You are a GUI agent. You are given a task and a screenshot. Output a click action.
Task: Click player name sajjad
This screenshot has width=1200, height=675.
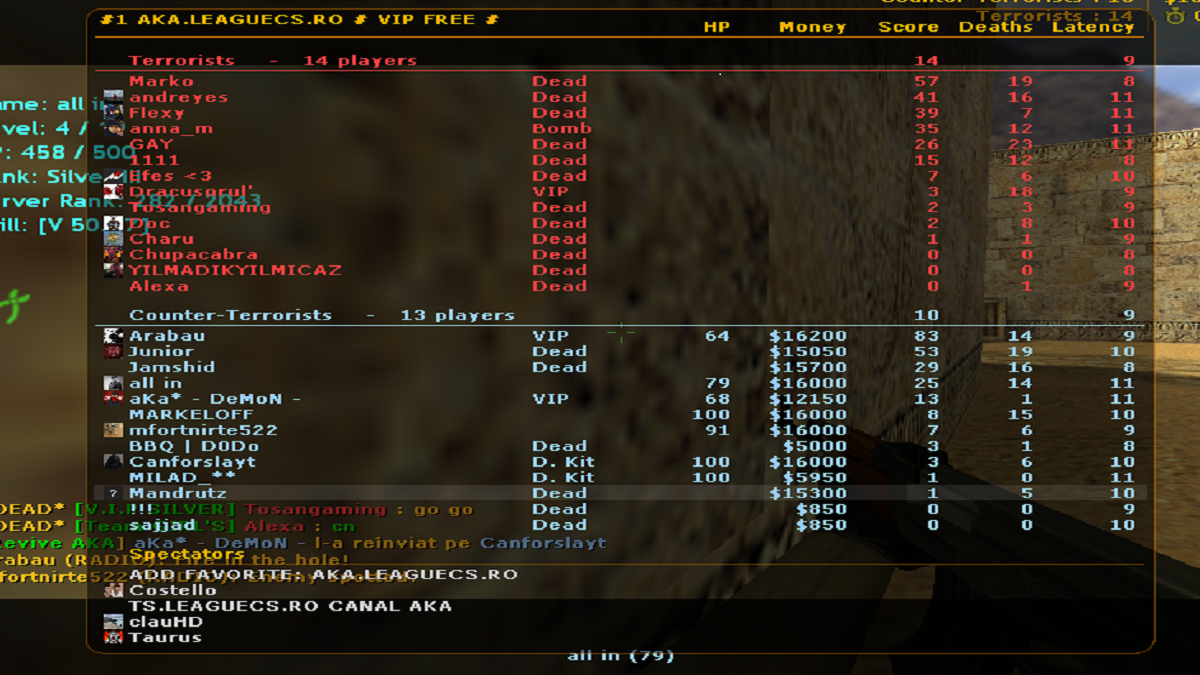(x=162, y=525)
